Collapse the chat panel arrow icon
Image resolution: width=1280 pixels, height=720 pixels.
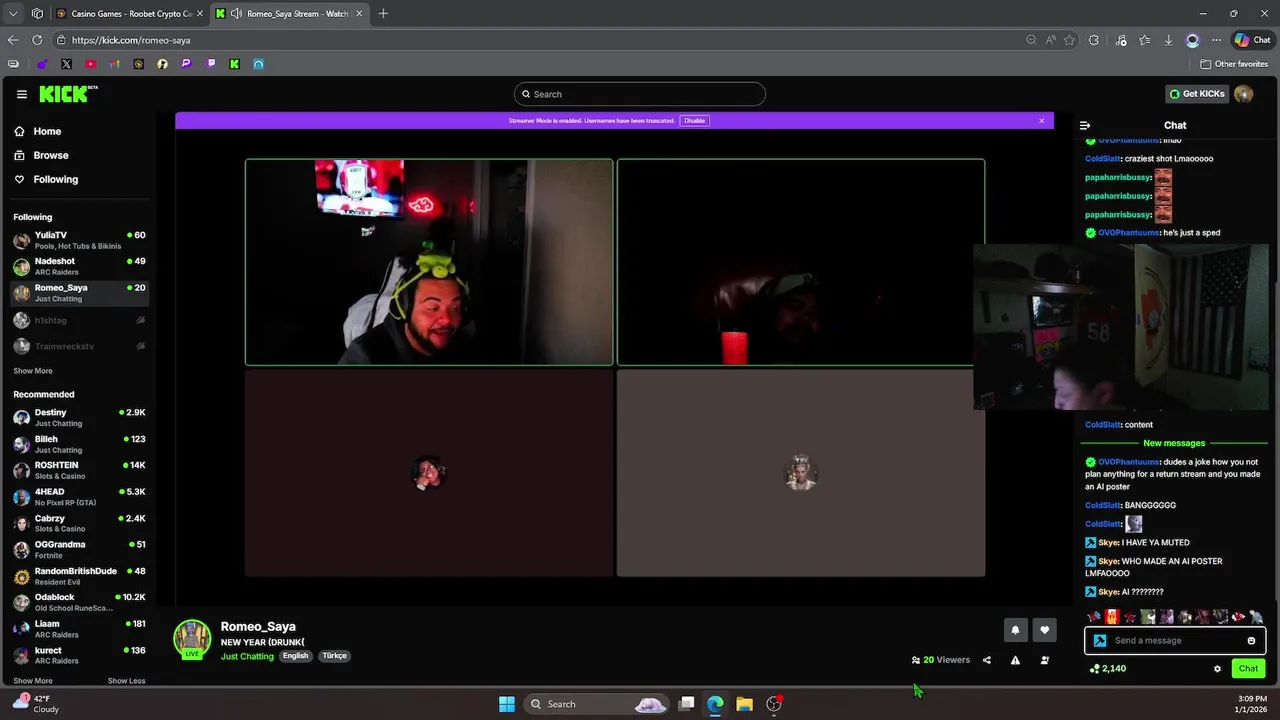click(x=1085, y=125)
